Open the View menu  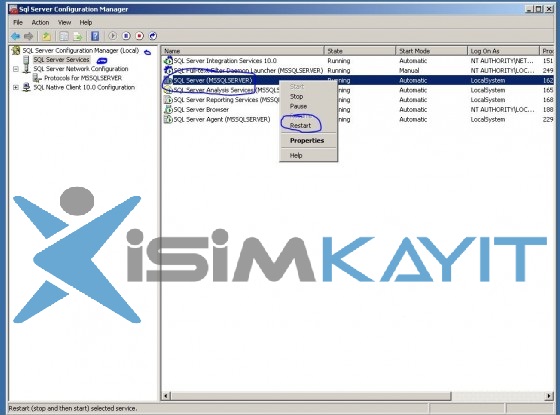(65, 22)
